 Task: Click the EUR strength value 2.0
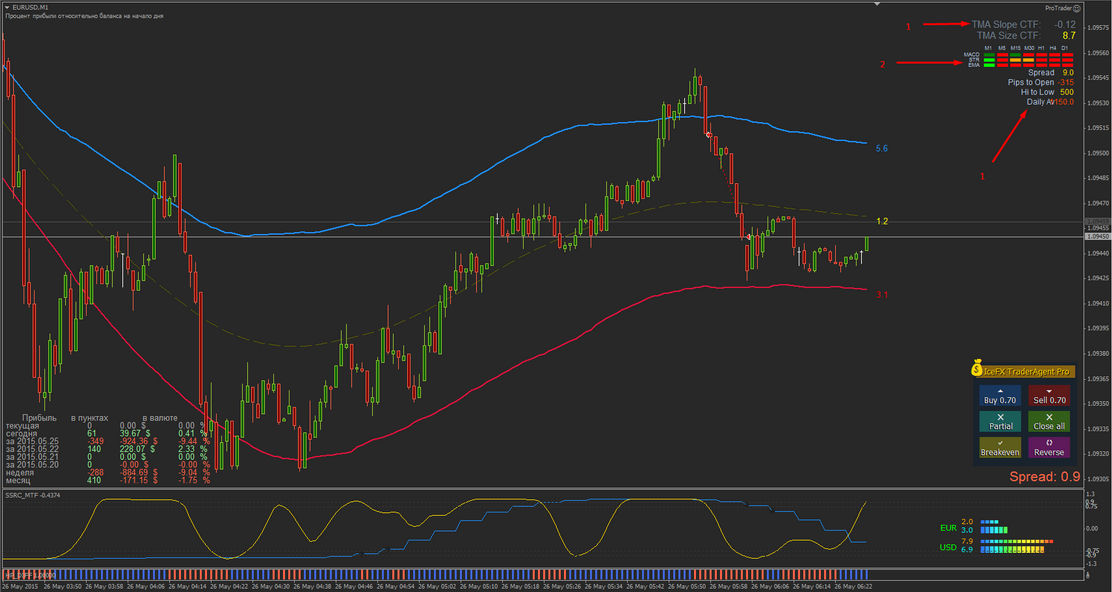(967, 522)
